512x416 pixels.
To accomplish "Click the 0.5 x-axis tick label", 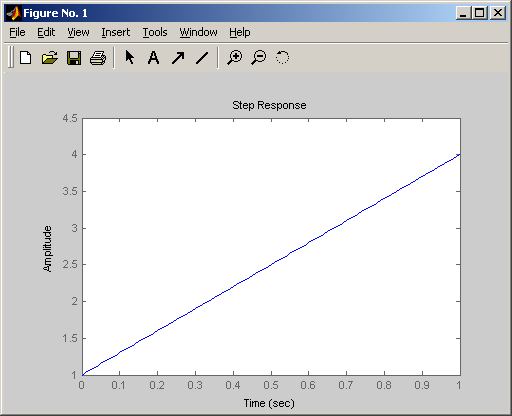I will 271,386.
